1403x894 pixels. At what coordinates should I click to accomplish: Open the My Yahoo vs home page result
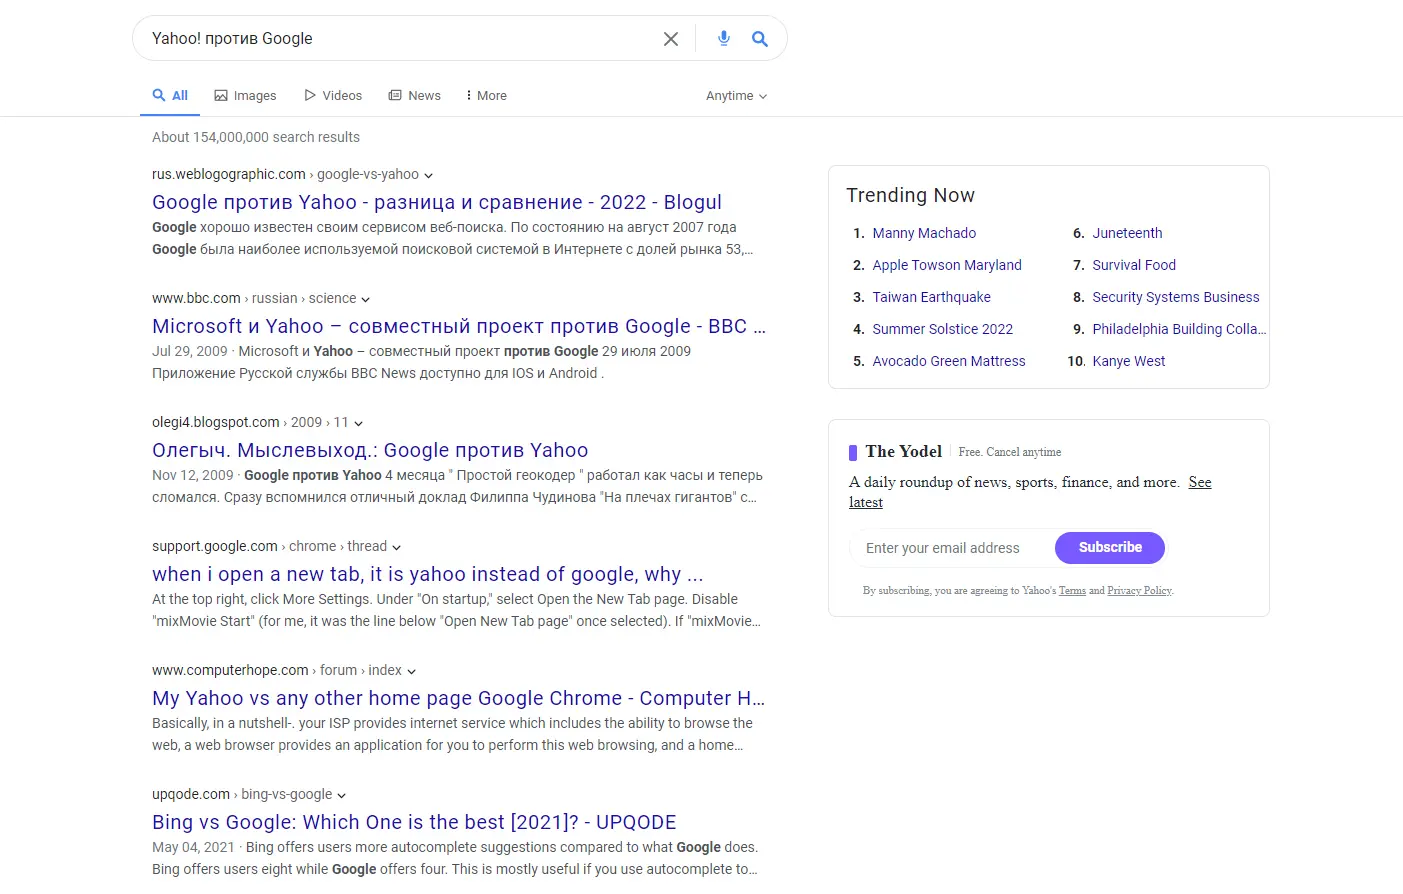[459, 698]
